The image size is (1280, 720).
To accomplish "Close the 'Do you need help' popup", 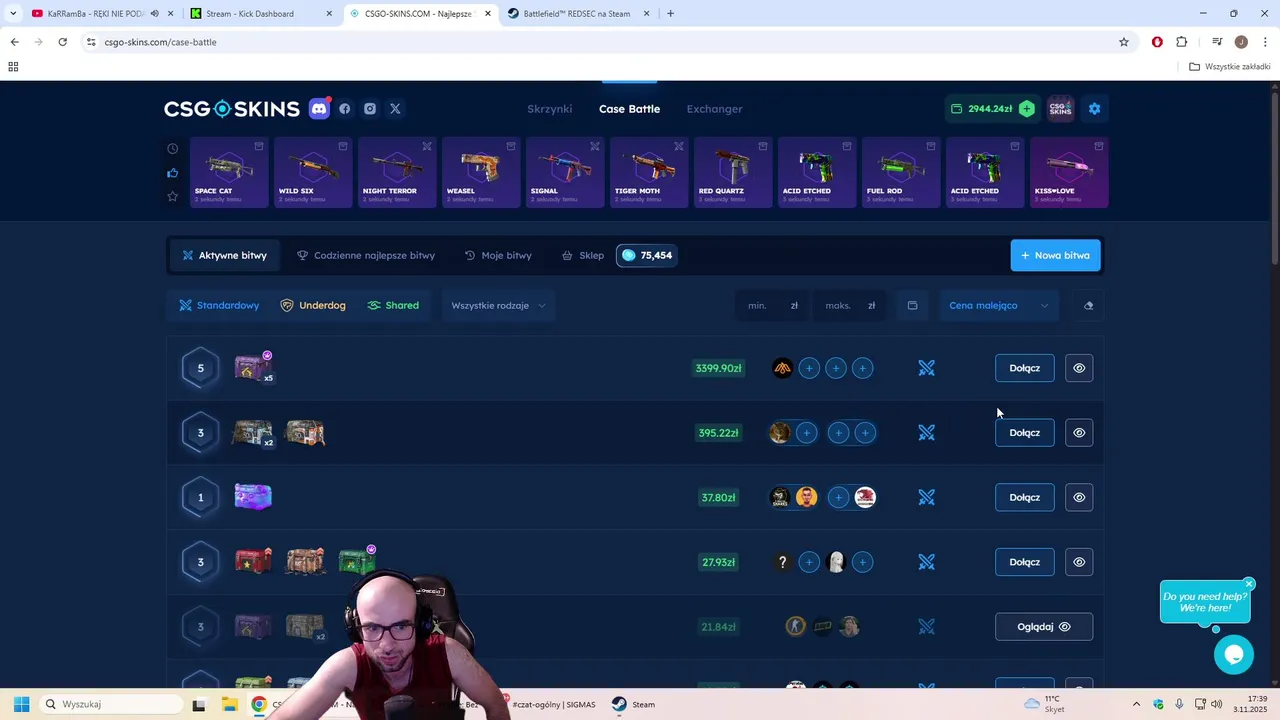I will (x=1249, y=584).
